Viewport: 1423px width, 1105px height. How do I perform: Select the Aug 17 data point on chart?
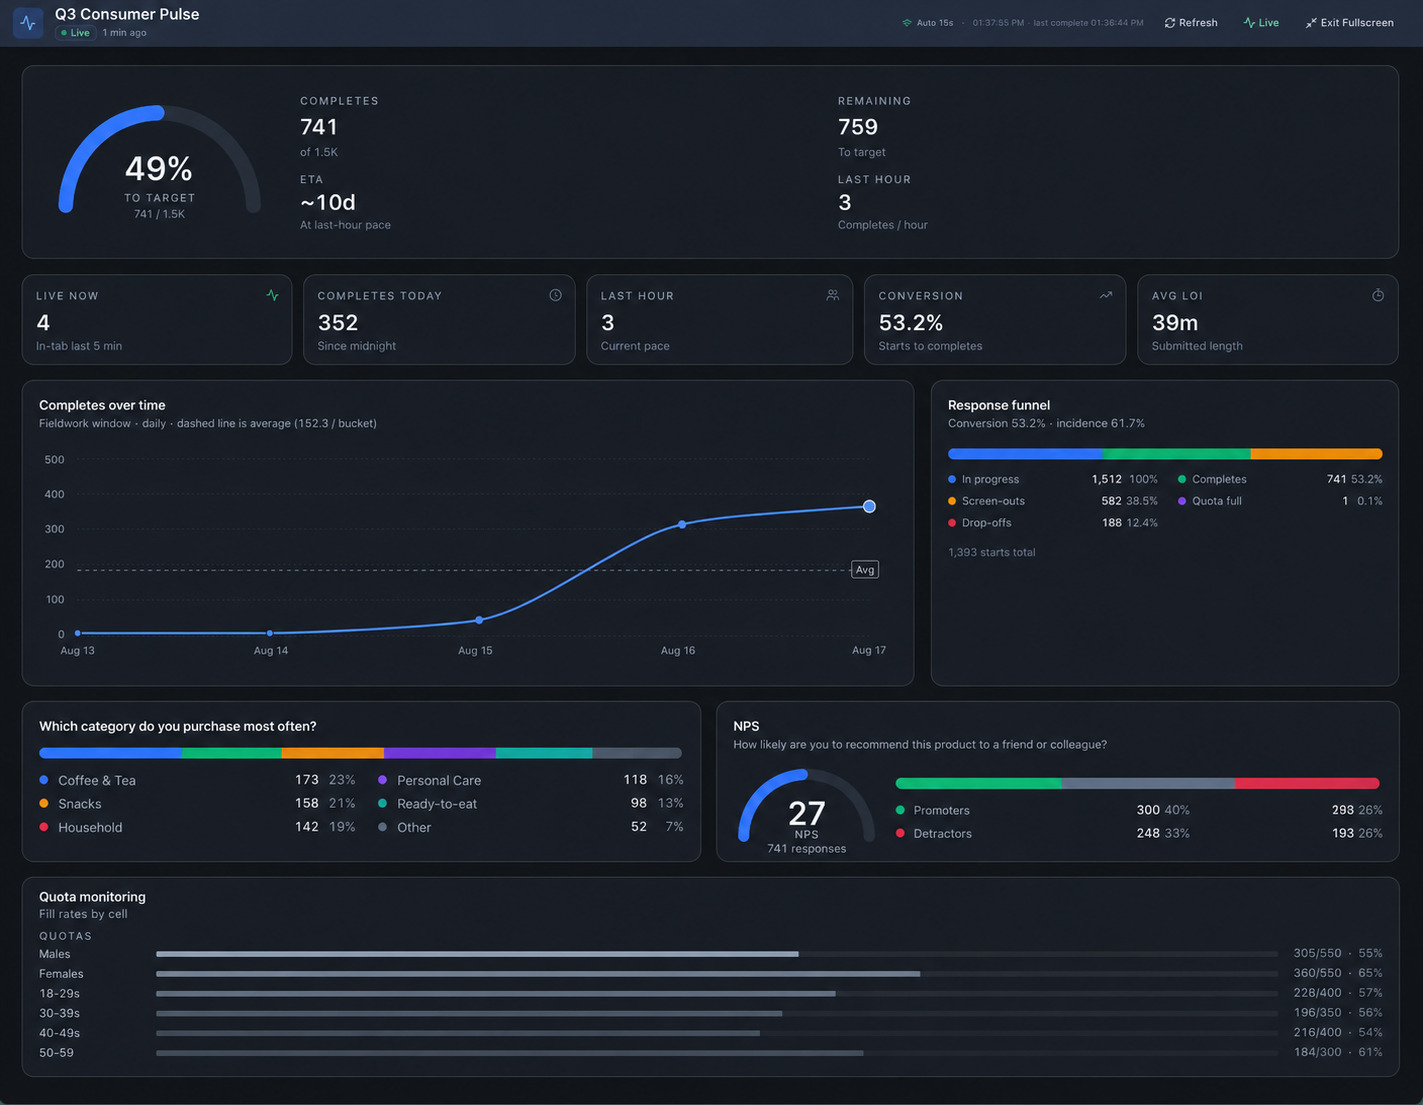869,506
